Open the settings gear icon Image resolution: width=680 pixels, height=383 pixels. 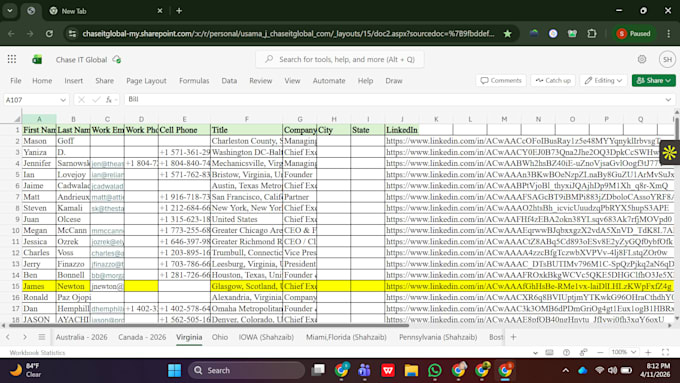point(642,59)
